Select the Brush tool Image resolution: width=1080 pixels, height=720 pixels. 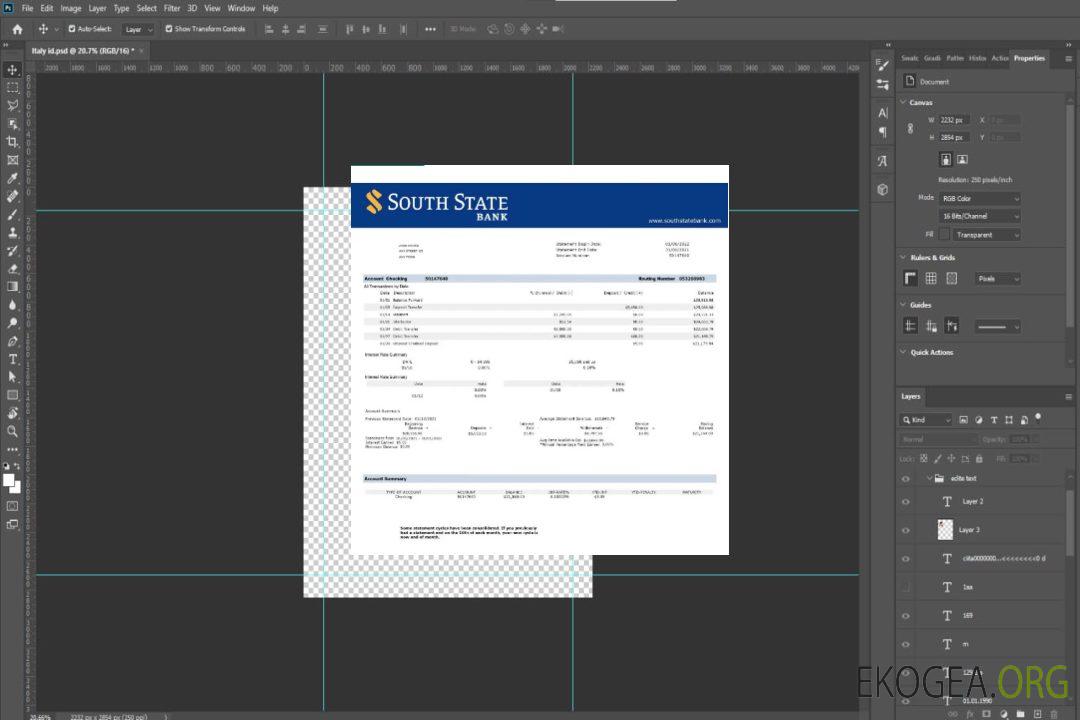(12, 214)
